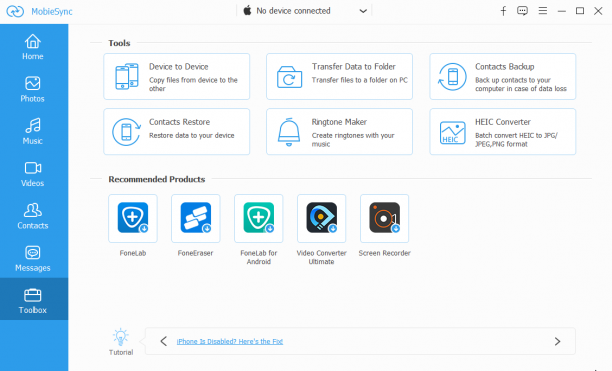Click the HEIC image icon
This screenshot has width=612, height=371.
click(x=452, y=133)
